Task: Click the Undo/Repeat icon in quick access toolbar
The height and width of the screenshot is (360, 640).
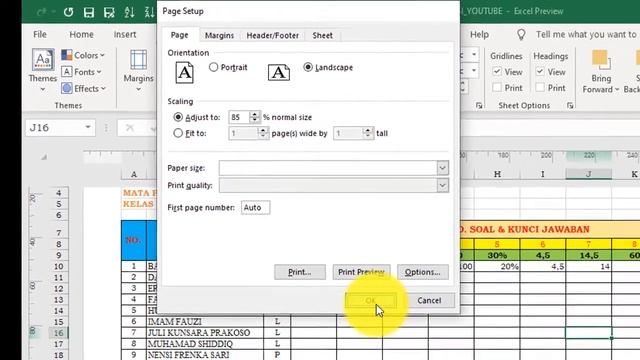Action: click(68, 12)
